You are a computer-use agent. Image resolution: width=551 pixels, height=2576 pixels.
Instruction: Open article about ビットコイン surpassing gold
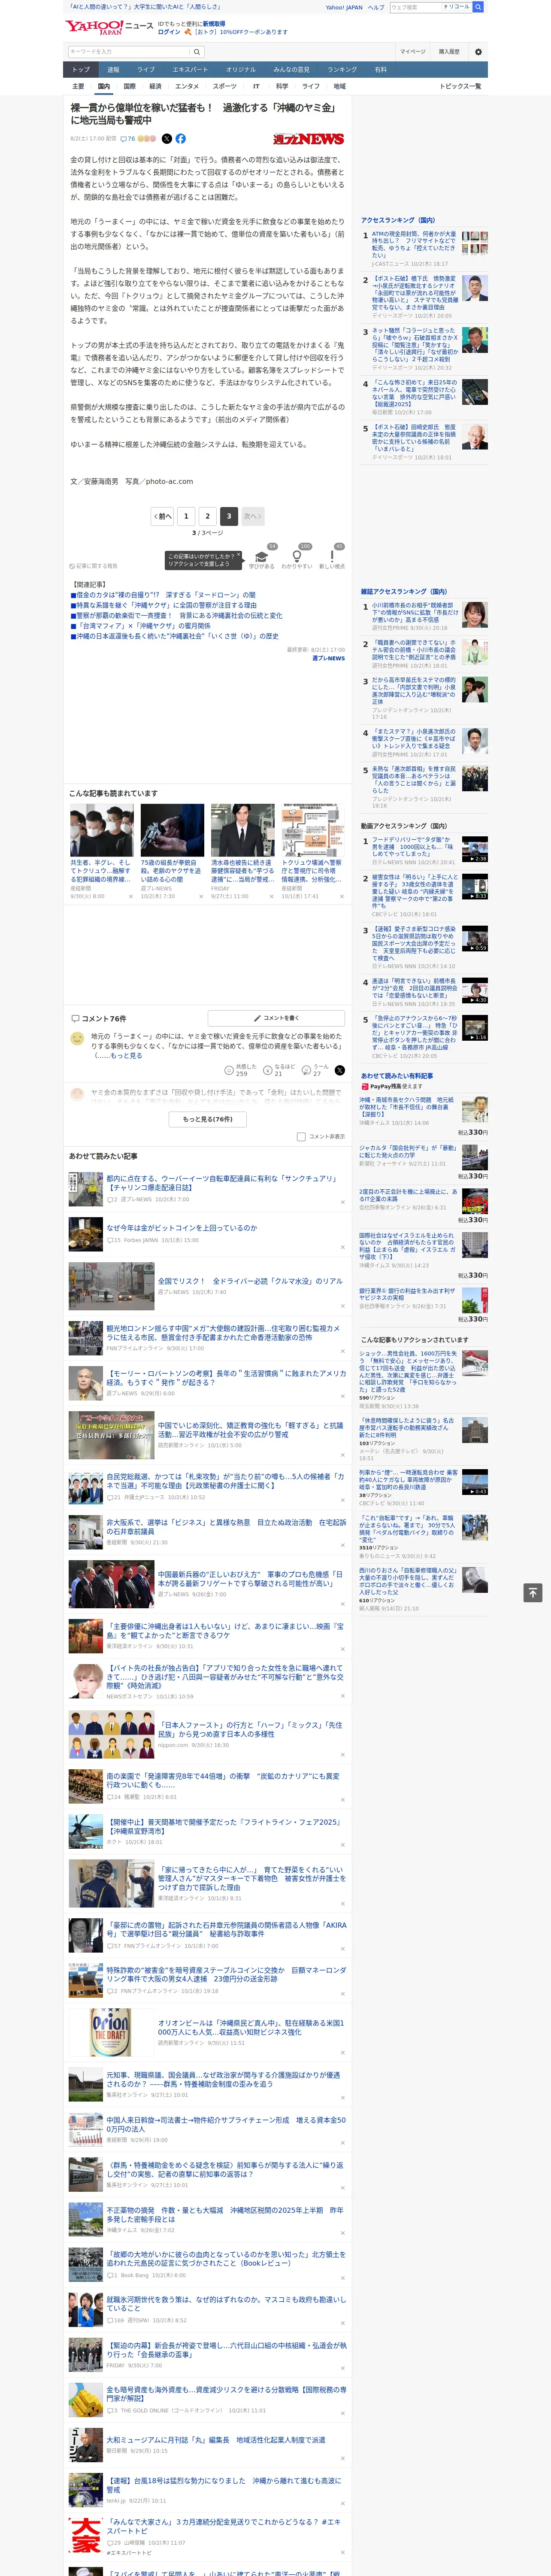[x=181, y=1227]
